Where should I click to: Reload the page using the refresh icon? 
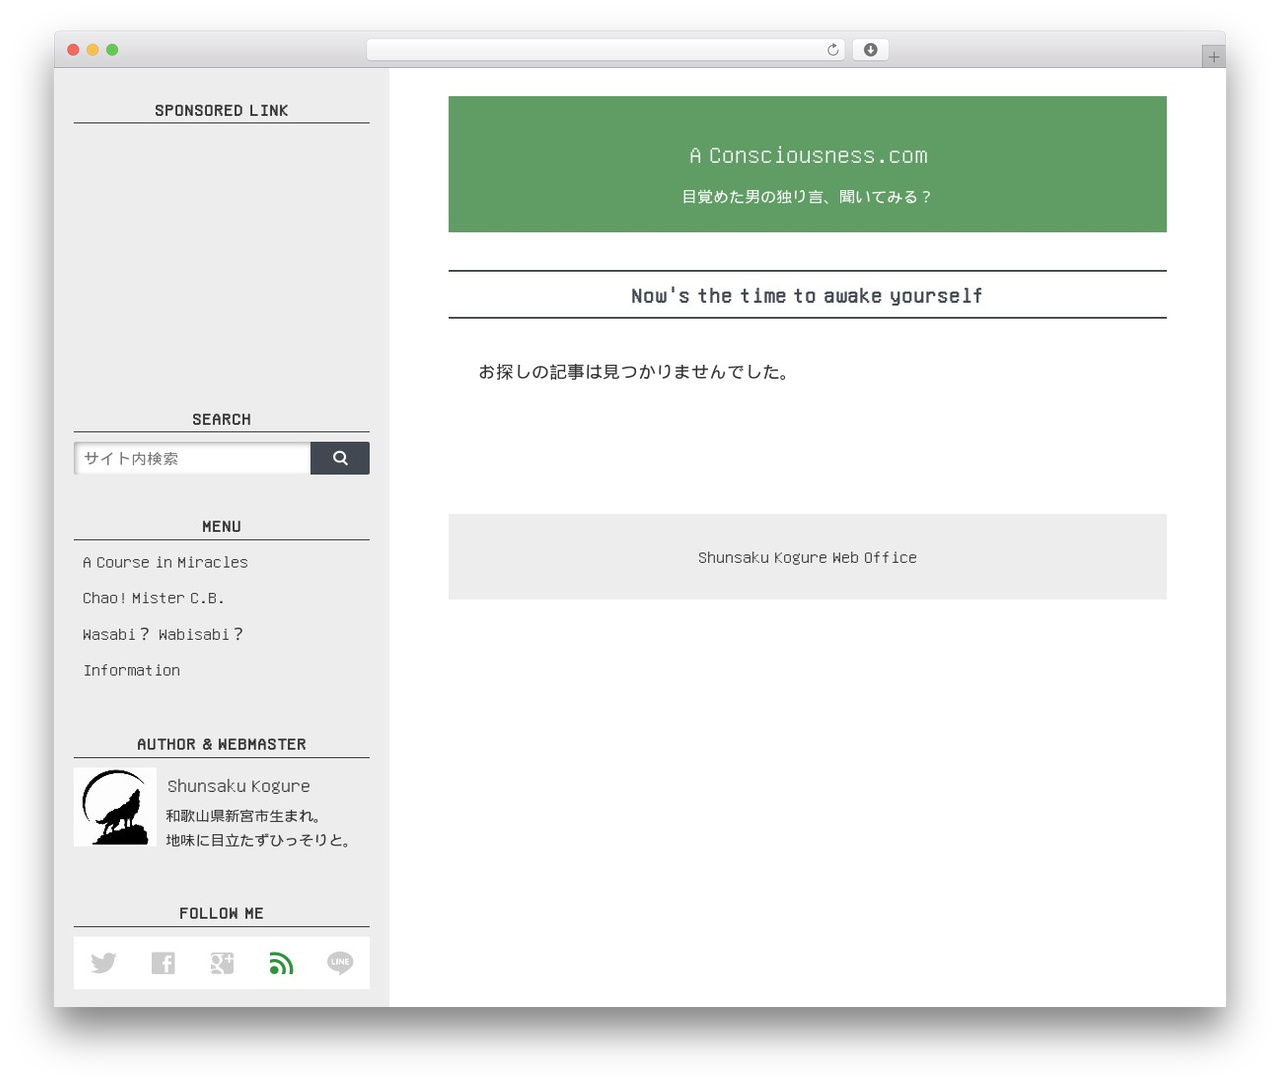(x=833, y=50)
